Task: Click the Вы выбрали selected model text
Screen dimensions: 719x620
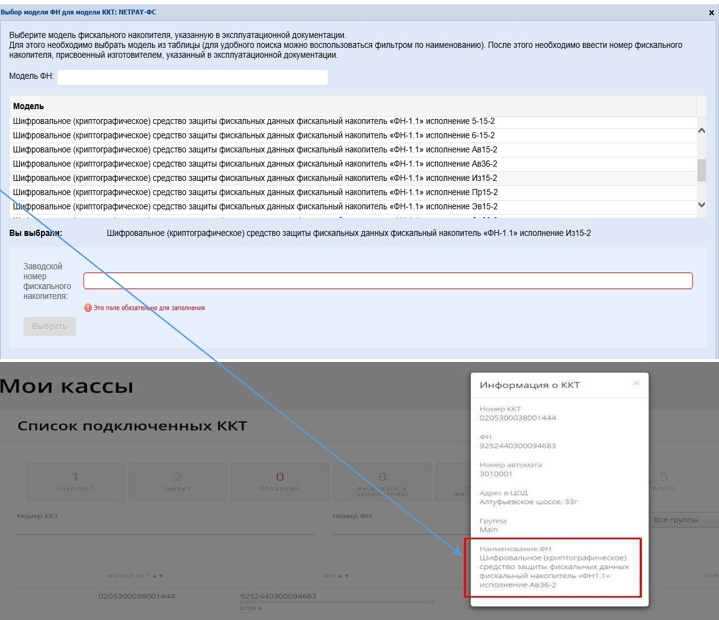Action: pyautogui.click(x=348, y=233)
